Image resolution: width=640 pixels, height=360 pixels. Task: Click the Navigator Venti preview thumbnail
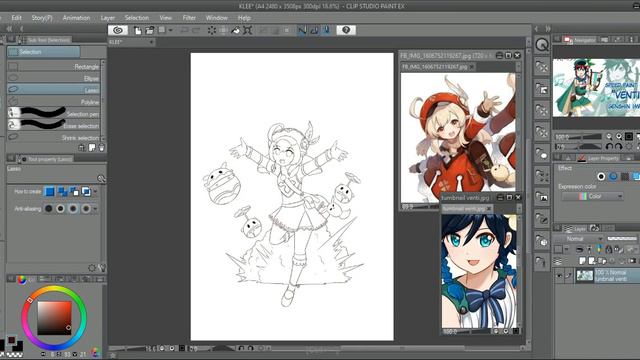tap(596, 88)
